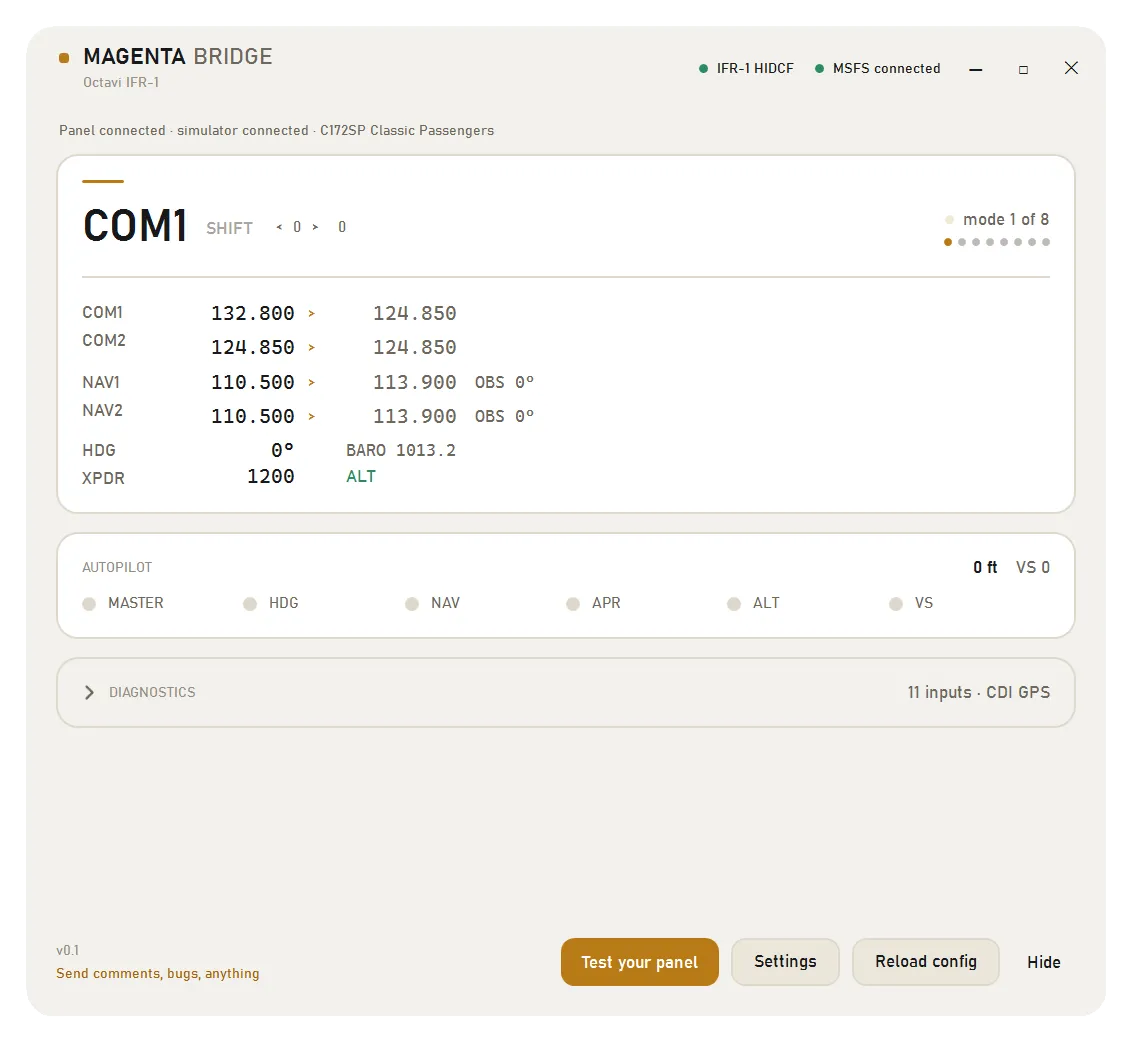This screenshot has width=1132, height=1042.
Task: Click the green dot beside IFR-1 HIDCF
Action: click(703, 69)
